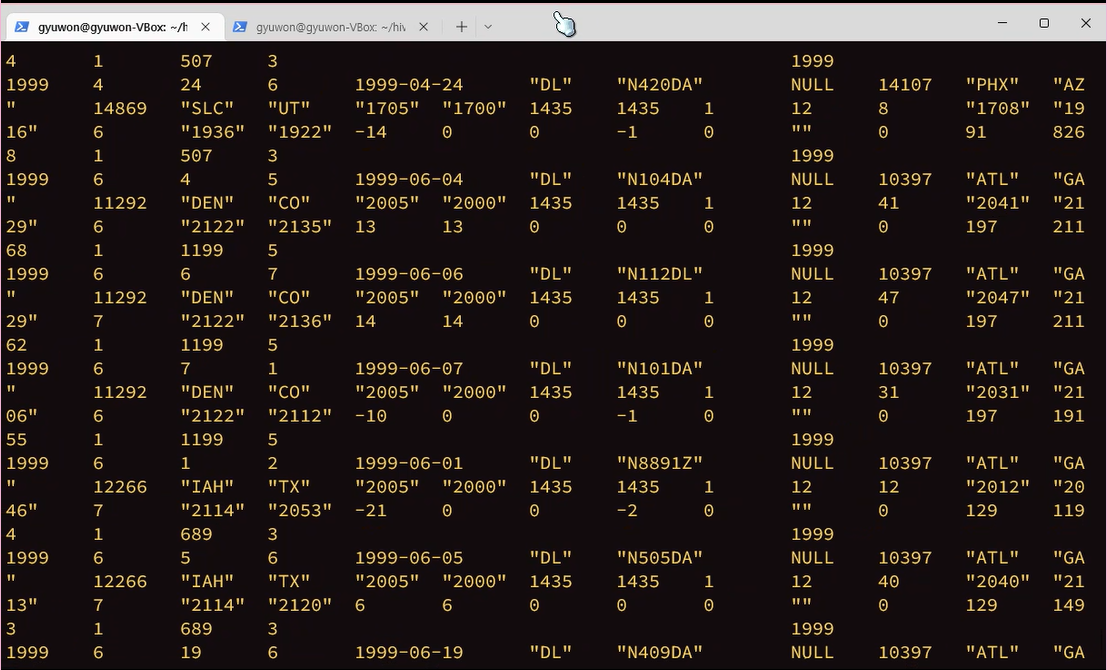Image resolution: width=1107 pixels, height=670 pixels.
Task: Select the time value "1700"
Action: pyautogui.click(x=474, y=109)
